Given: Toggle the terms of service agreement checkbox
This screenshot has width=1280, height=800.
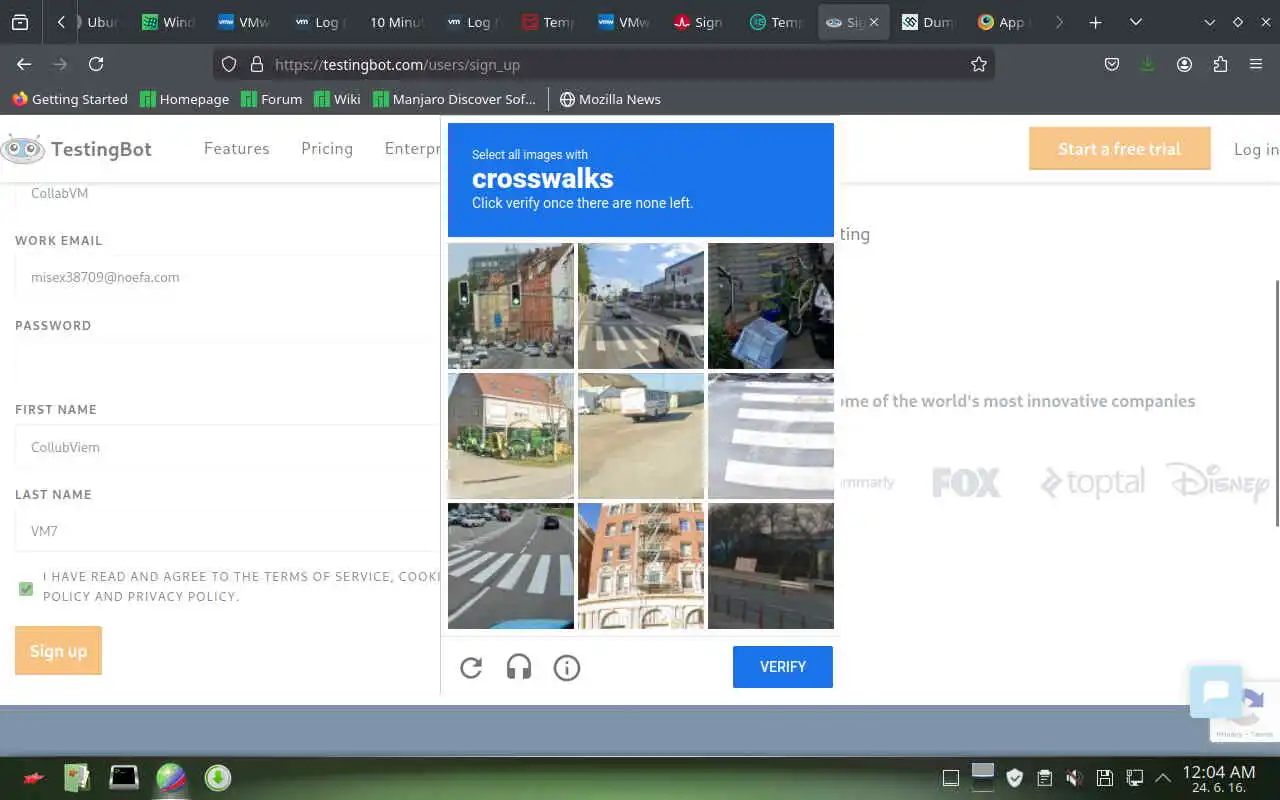Looking at the screenshot, I should pyautogui.click(x=26, y=589).
